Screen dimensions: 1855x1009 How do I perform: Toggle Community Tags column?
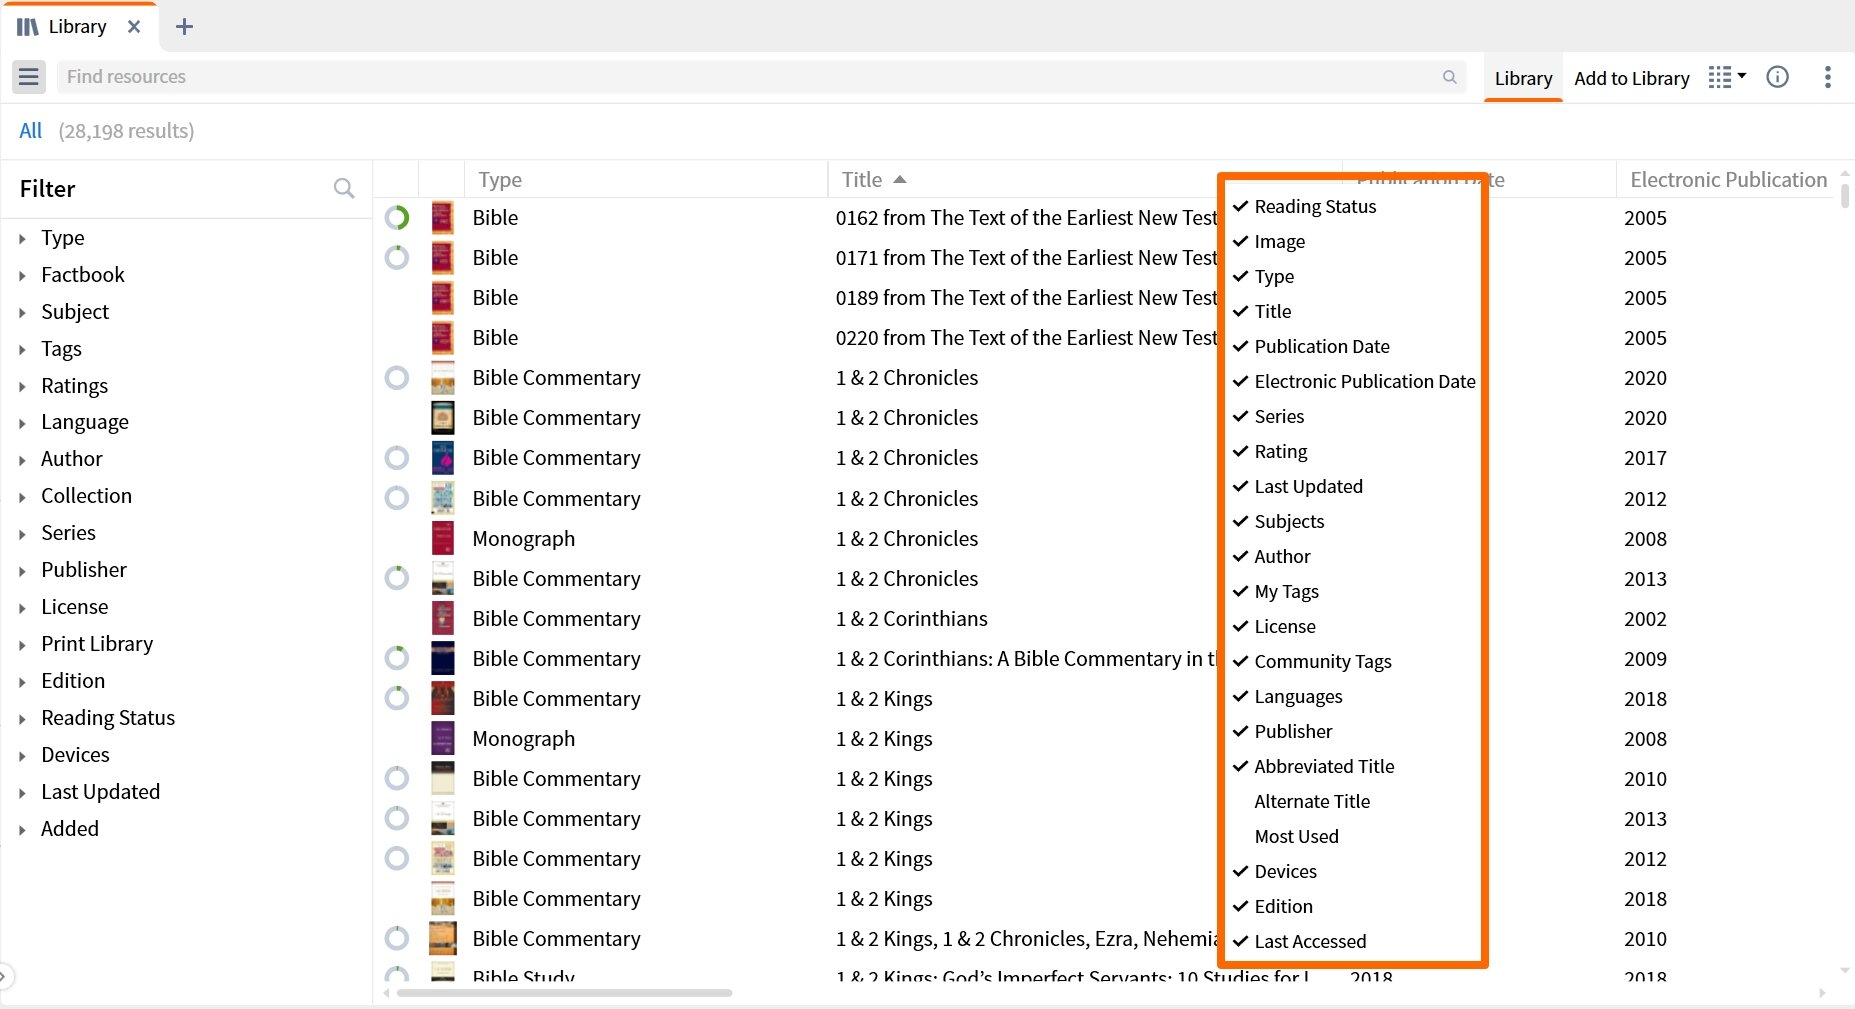coord(1312,661)
